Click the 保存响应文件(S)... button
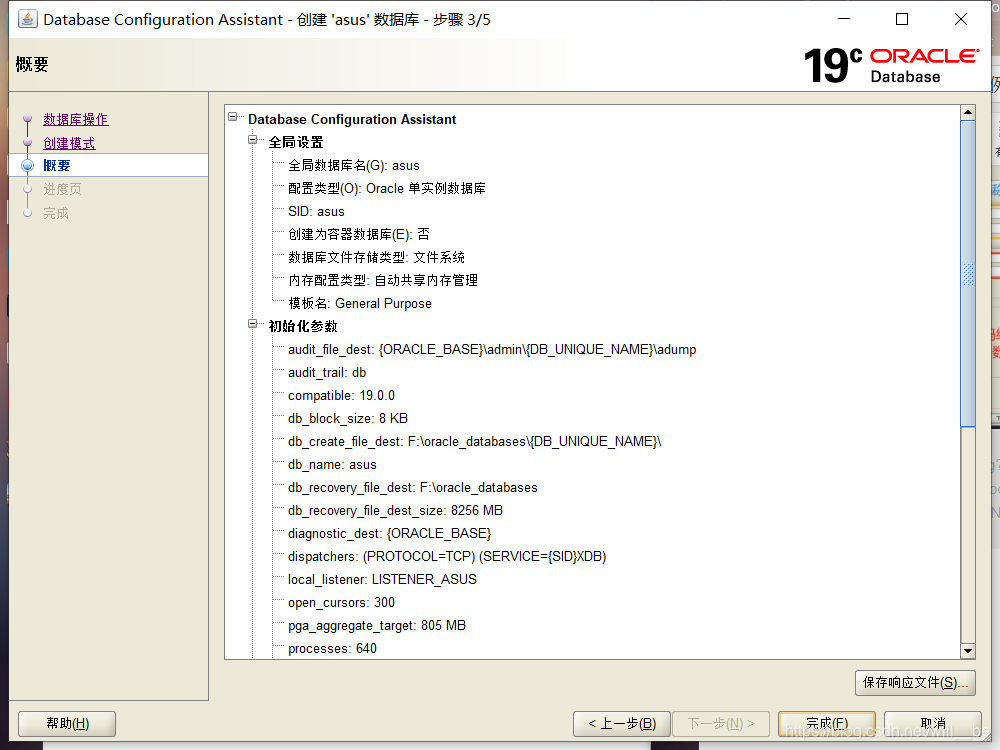Image resolution: width=1000 pixels, height=750 pixels. tap(915, 682)
